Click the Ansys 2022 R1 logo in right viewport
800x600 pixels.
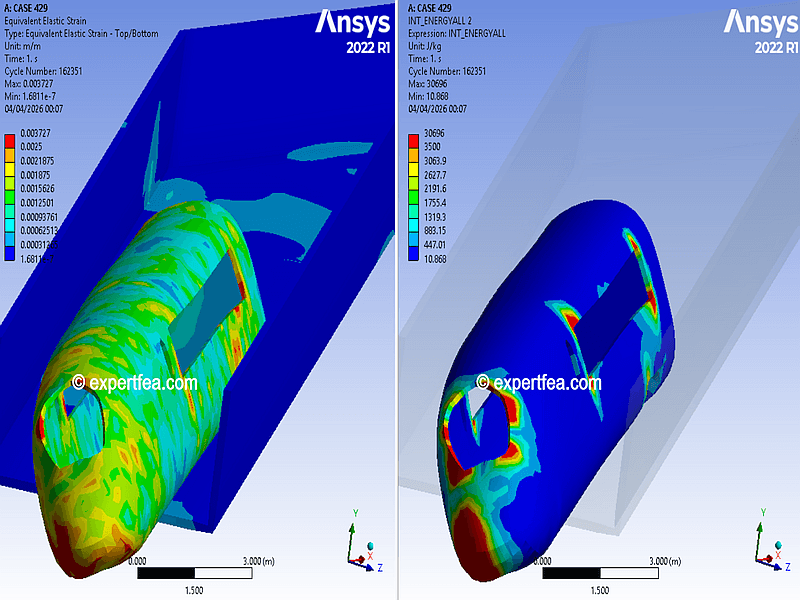(x=760, y=30)
